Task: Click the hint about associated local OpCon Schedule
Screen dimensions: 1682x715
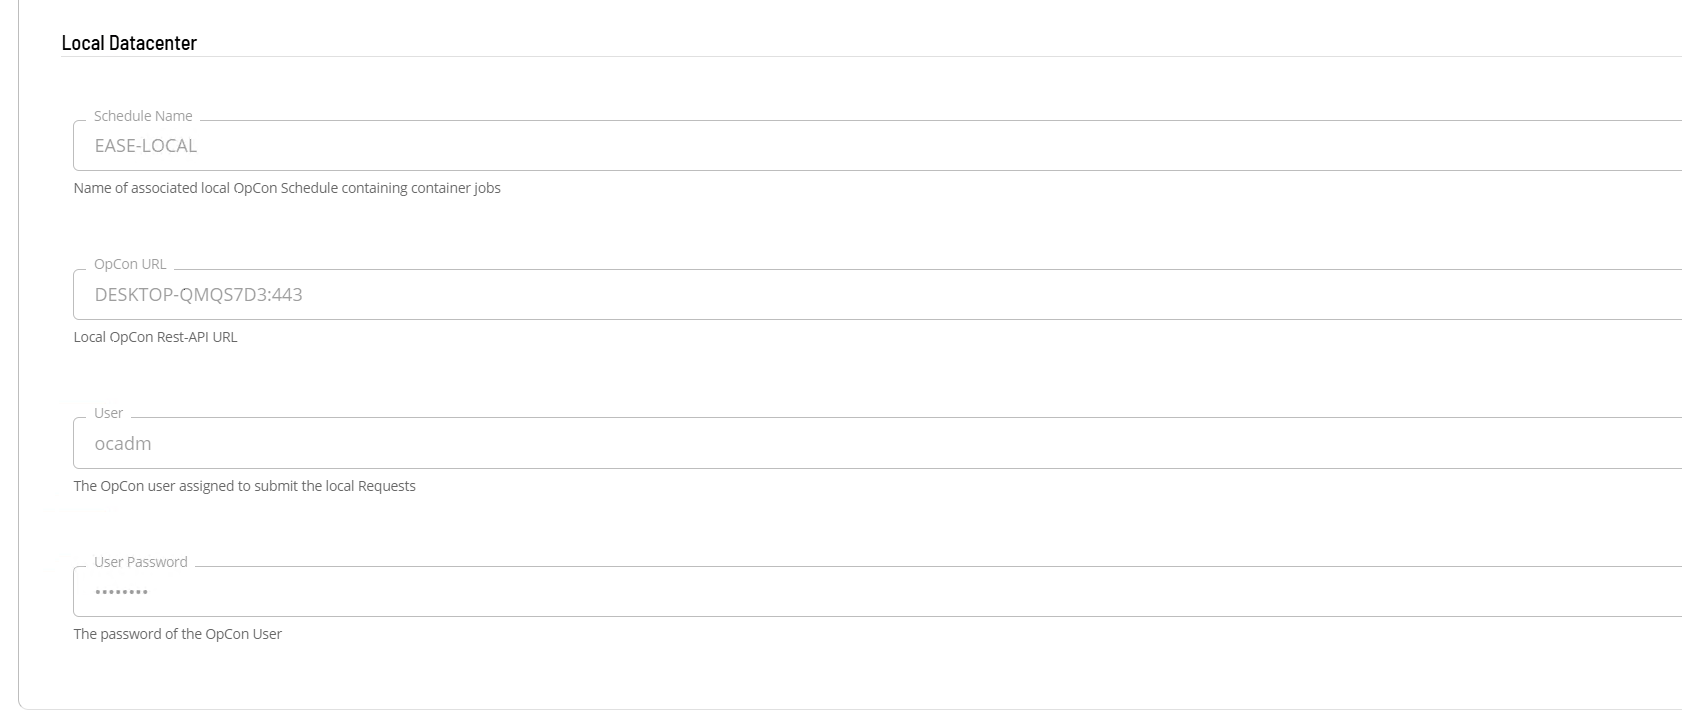Action: [286, 188]
